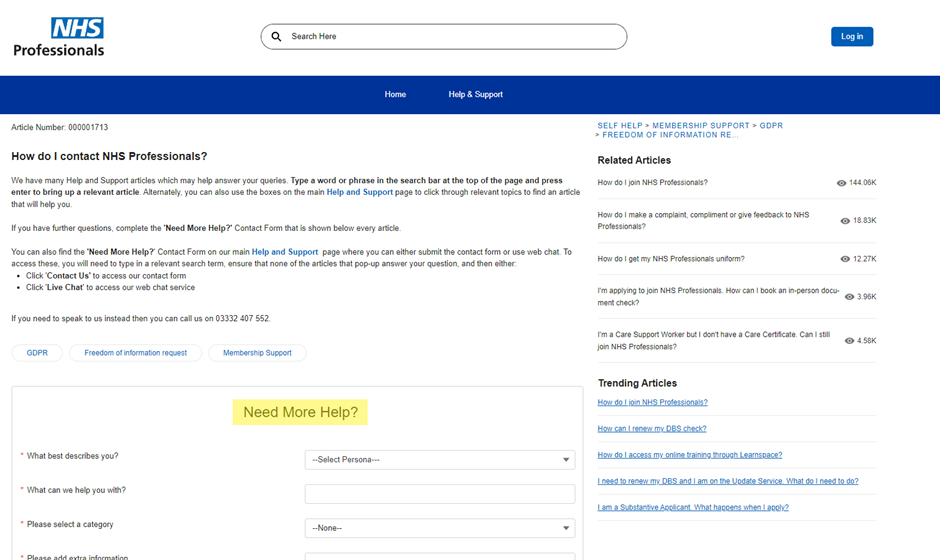Go to the Help & Support tab

475,94
